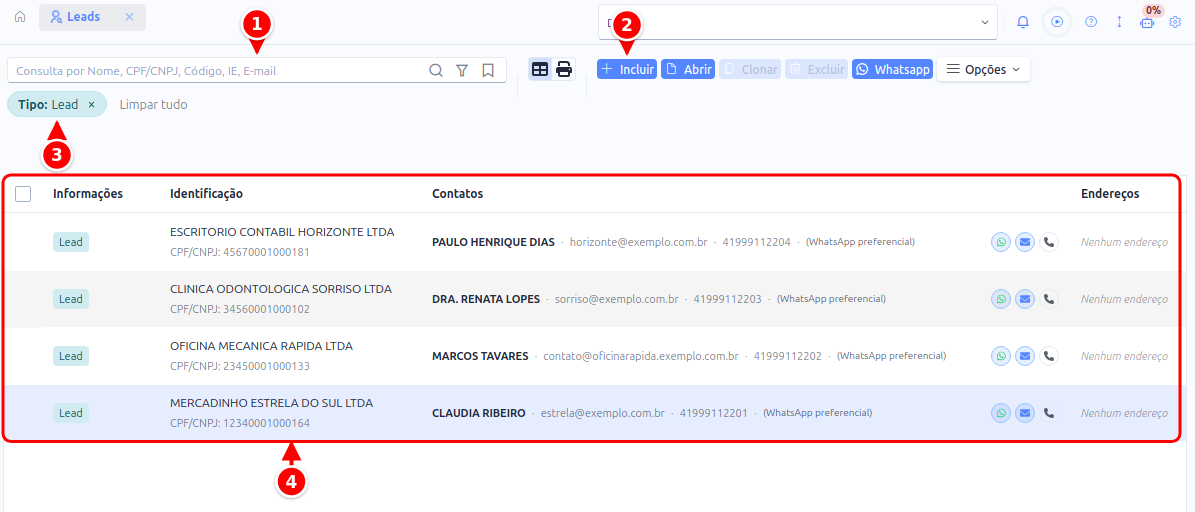The image size is (1195, 512).
Task: Click the Lead badge for Mercadinho Estrela
Action: point(71,413)
